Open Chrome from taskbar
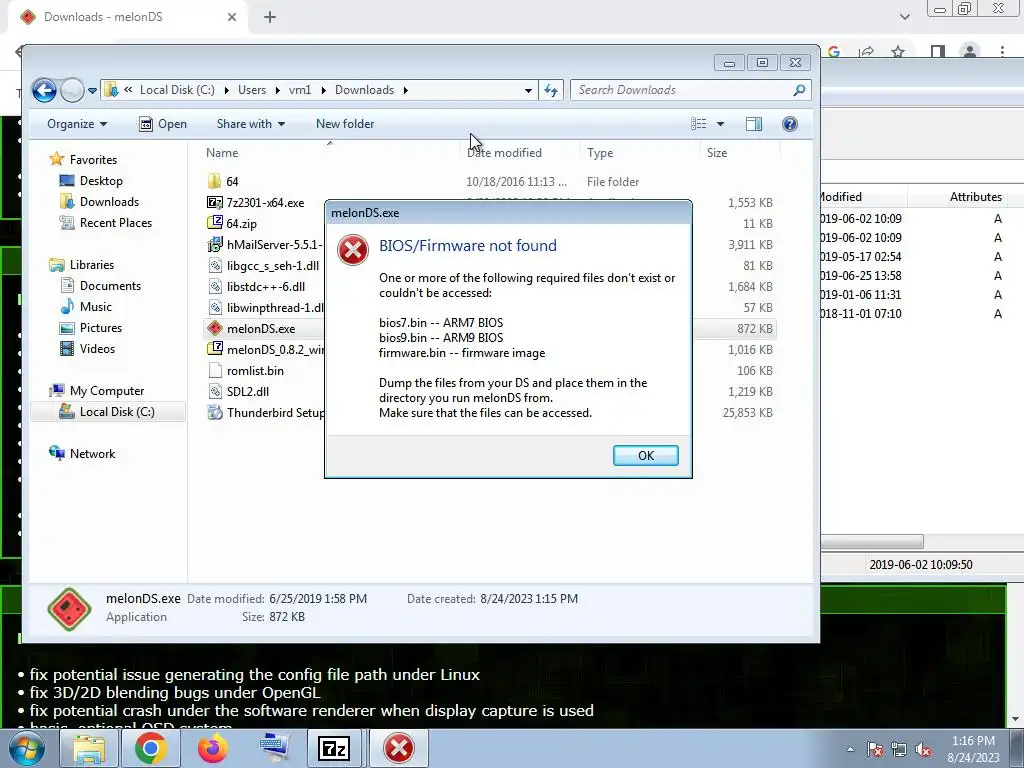The image size is (1024, 768). coord(150,748)
